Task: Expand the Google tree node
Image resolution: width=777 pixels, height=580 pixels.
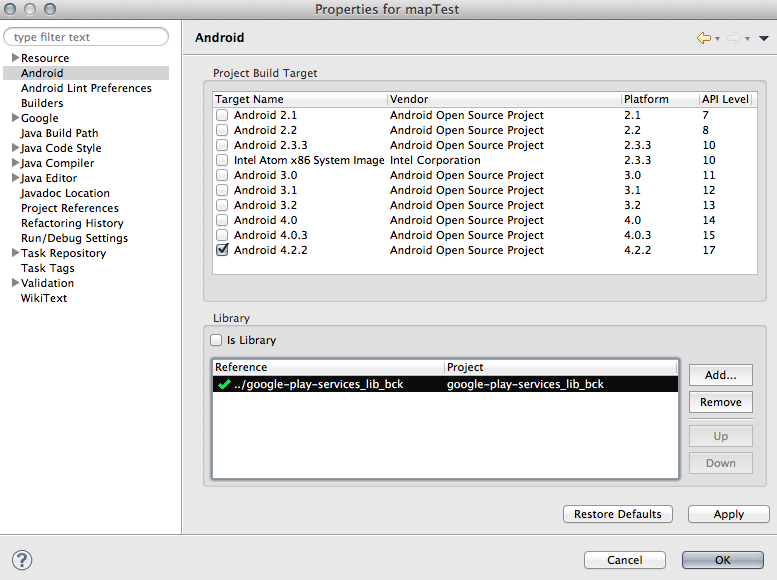Action: tap(15, 117)
